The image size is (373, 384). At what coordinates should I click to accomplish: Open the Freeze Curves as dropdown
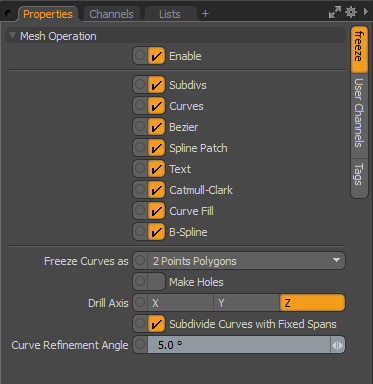point(246,261)
